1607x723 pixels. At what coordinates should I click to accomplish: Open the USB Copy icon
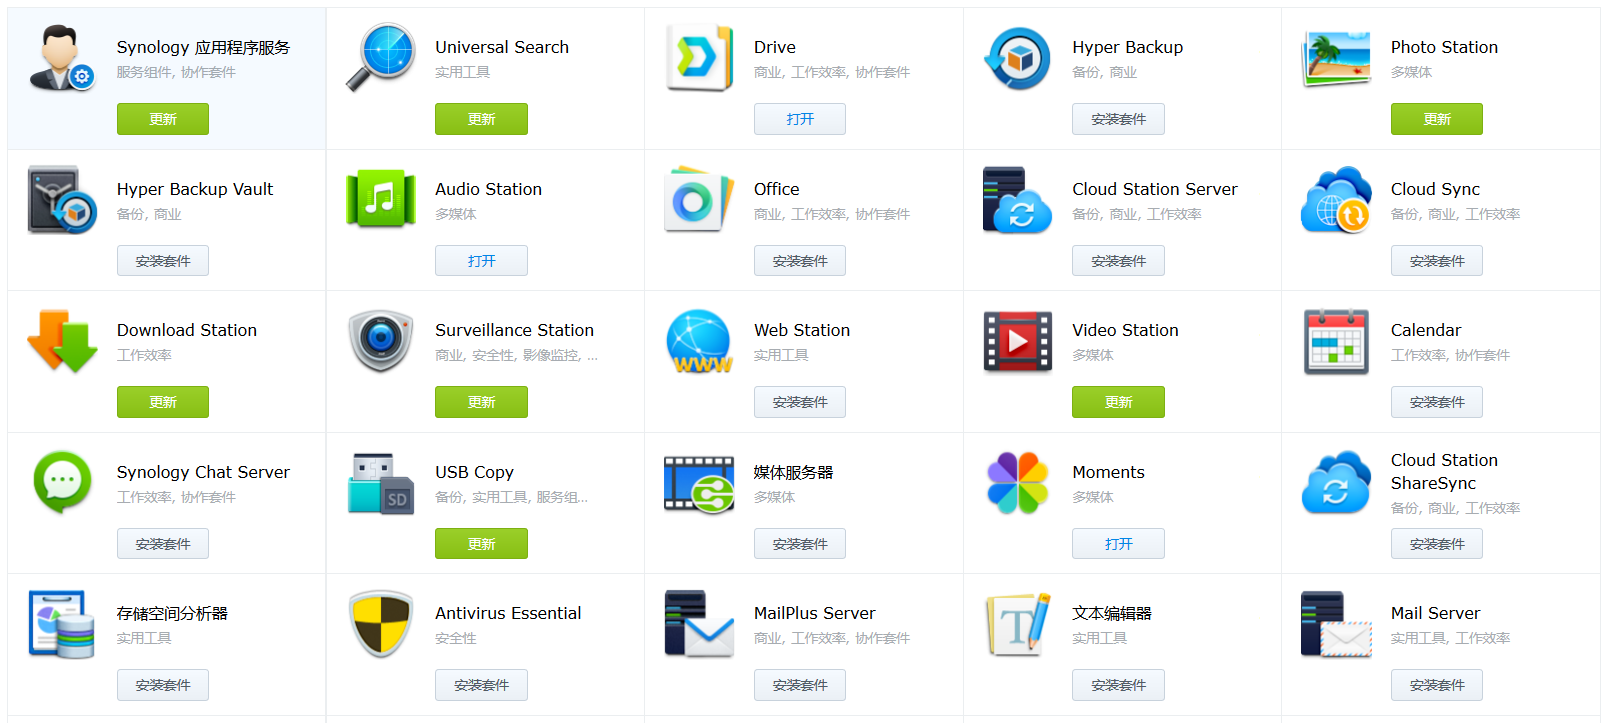pos(380,483)
